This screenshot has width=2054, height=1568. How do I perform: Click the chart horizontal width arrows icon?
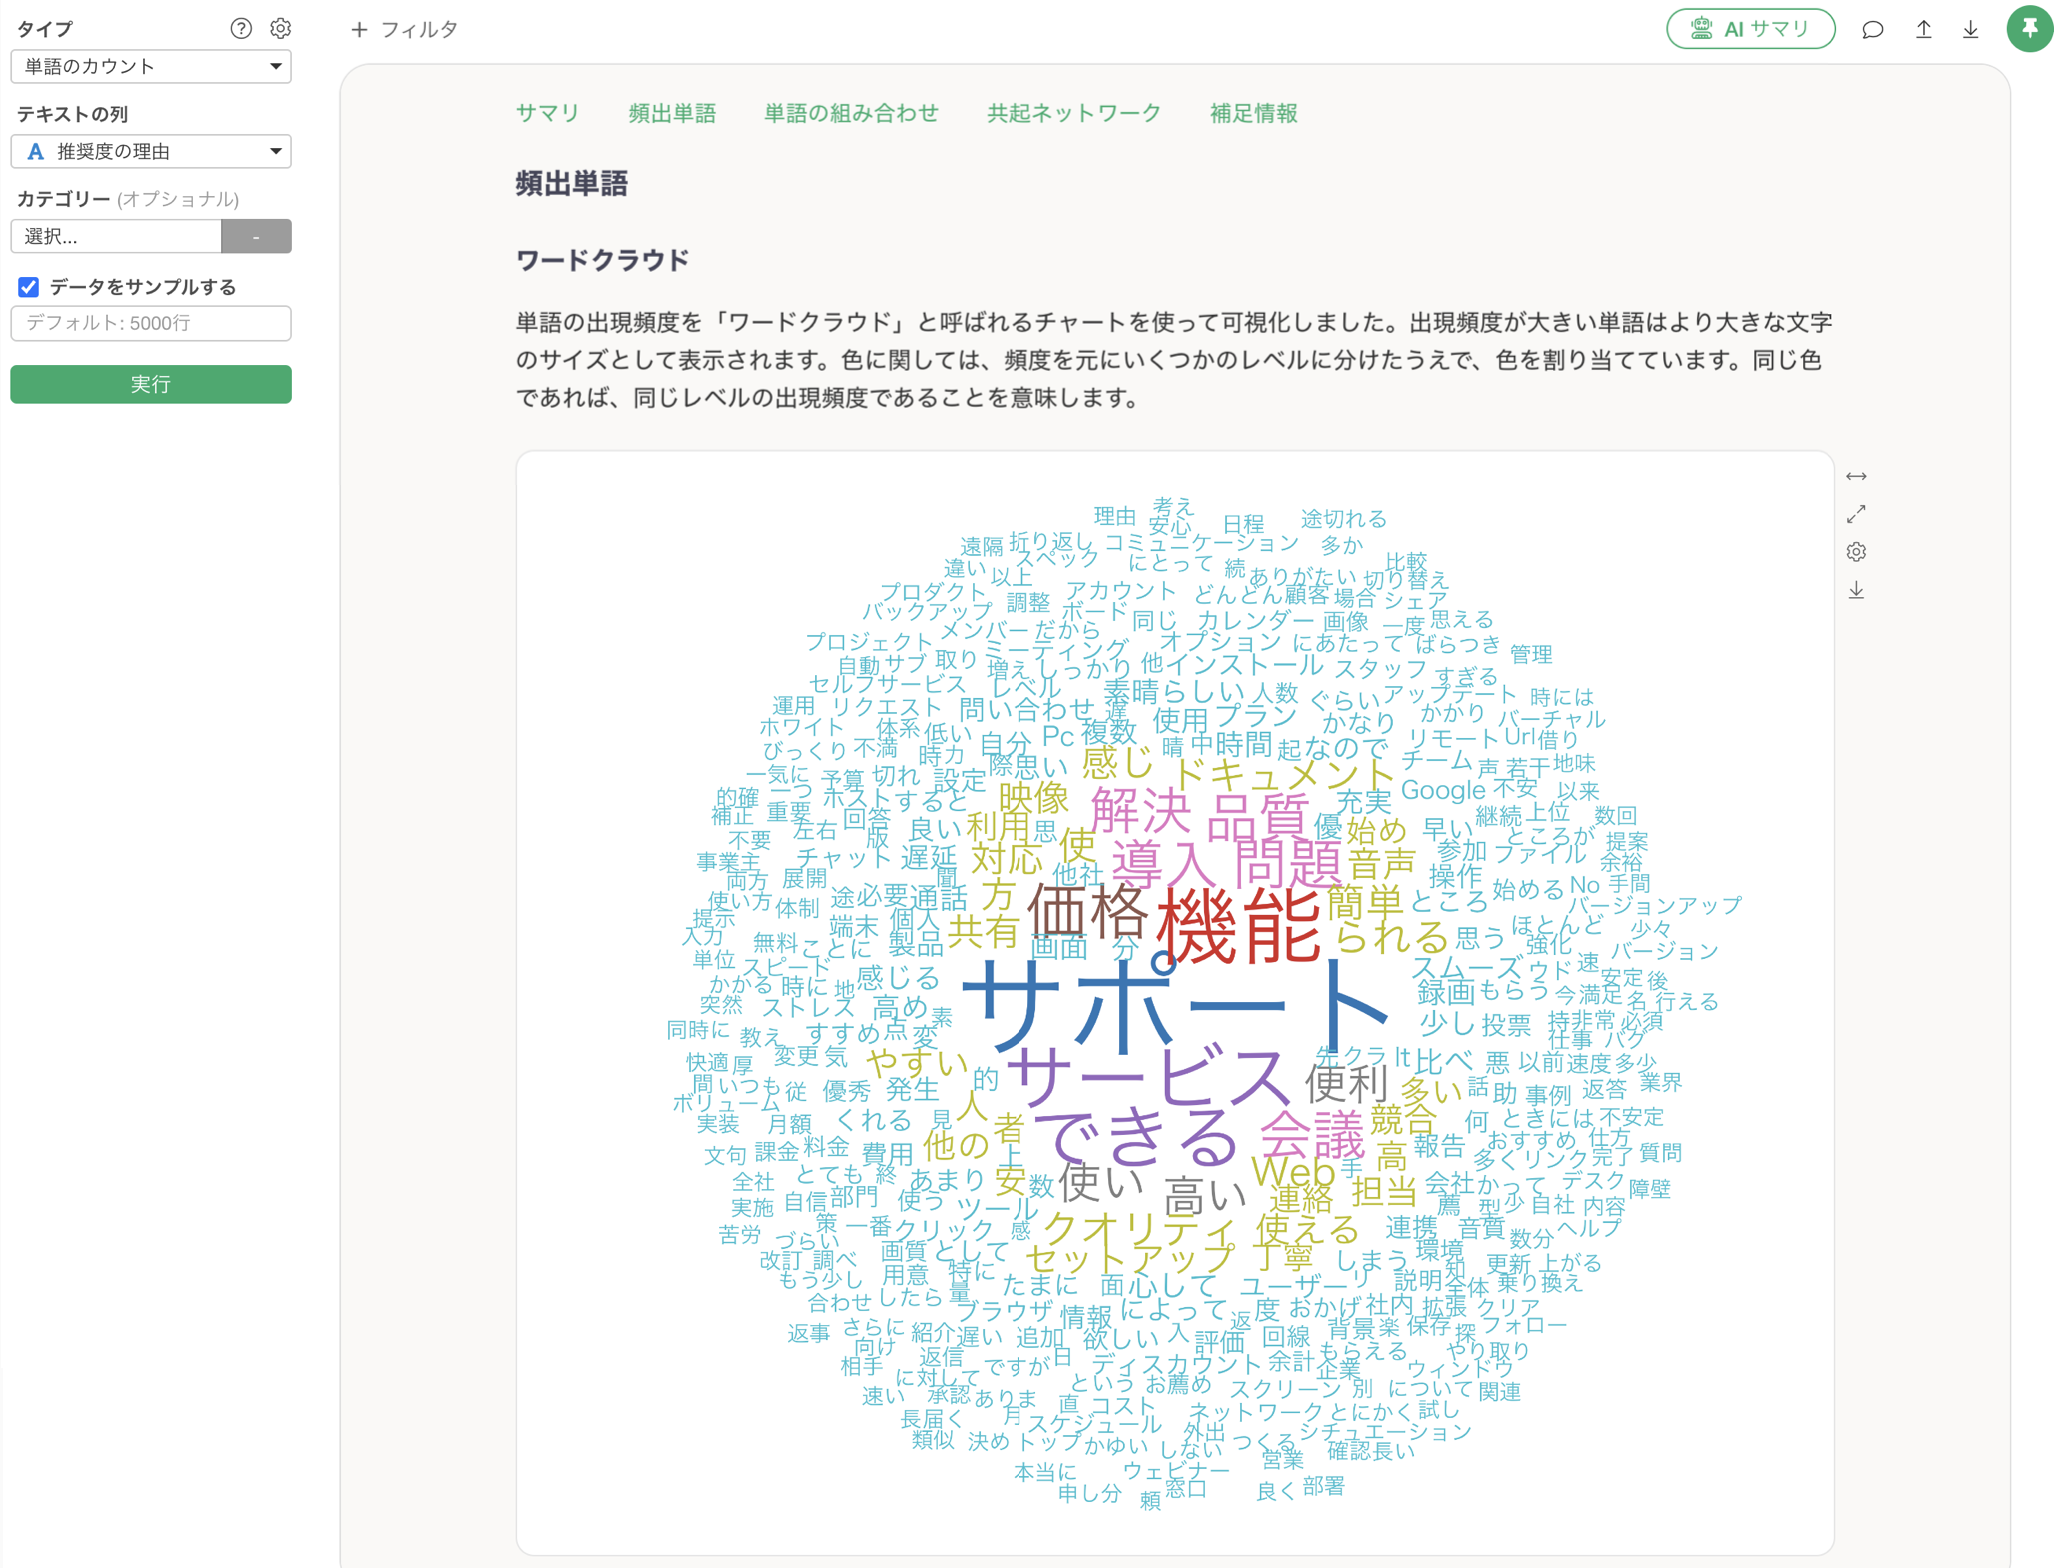[1856, 476]
